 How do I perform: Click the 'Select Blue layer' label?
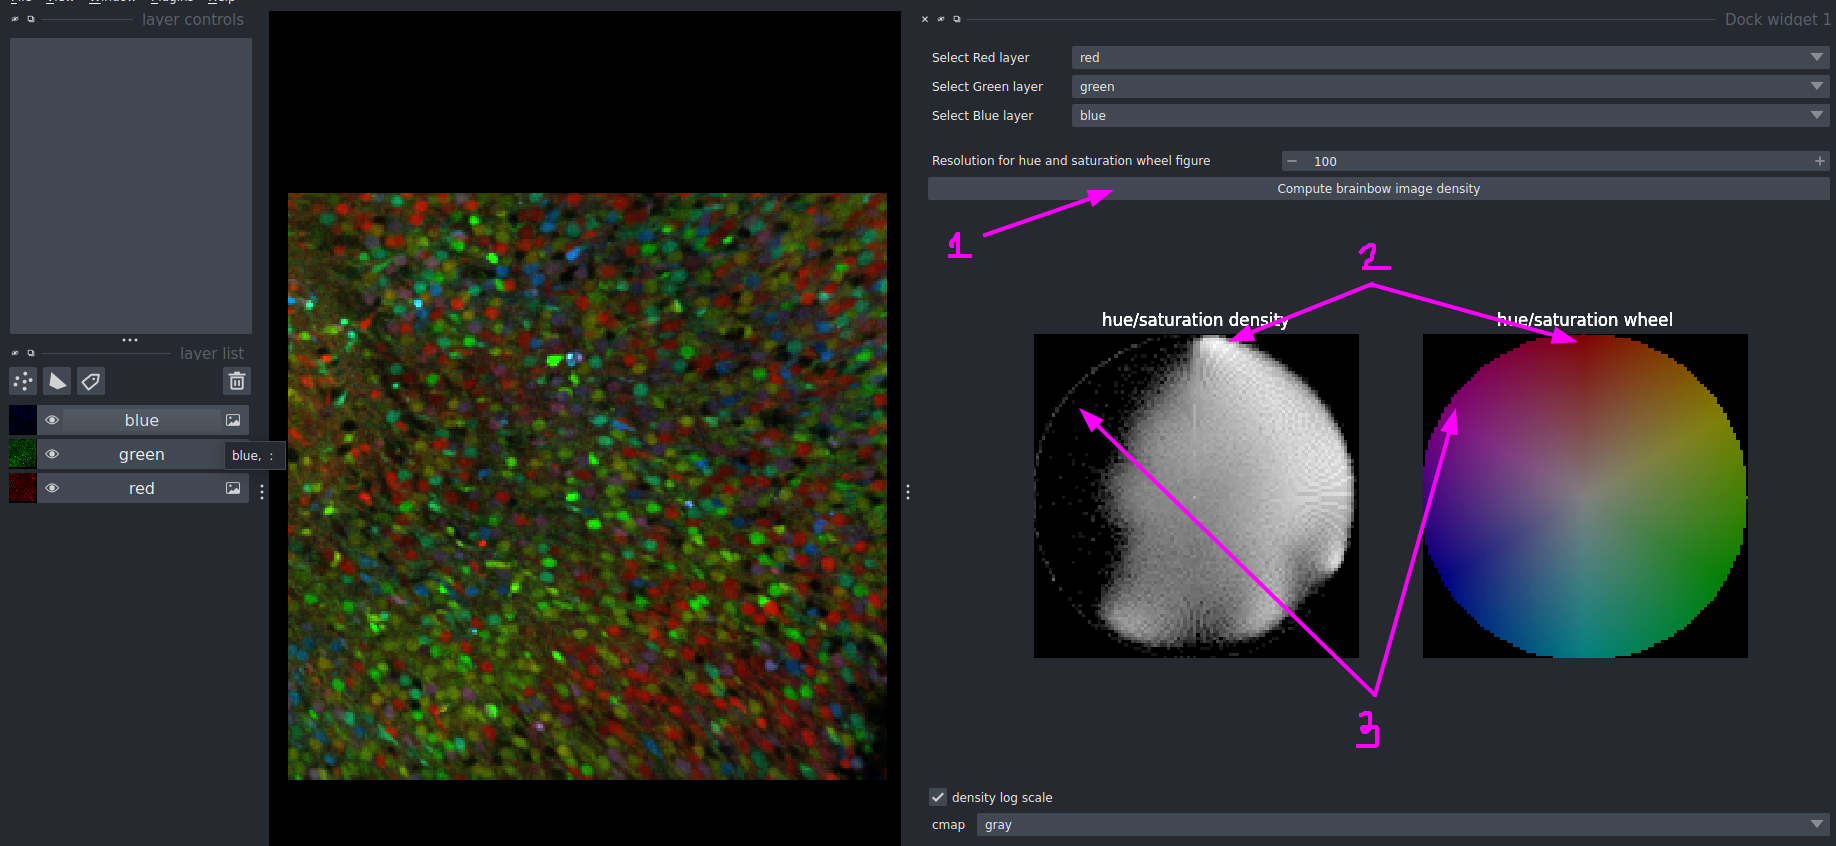[982, 116]
